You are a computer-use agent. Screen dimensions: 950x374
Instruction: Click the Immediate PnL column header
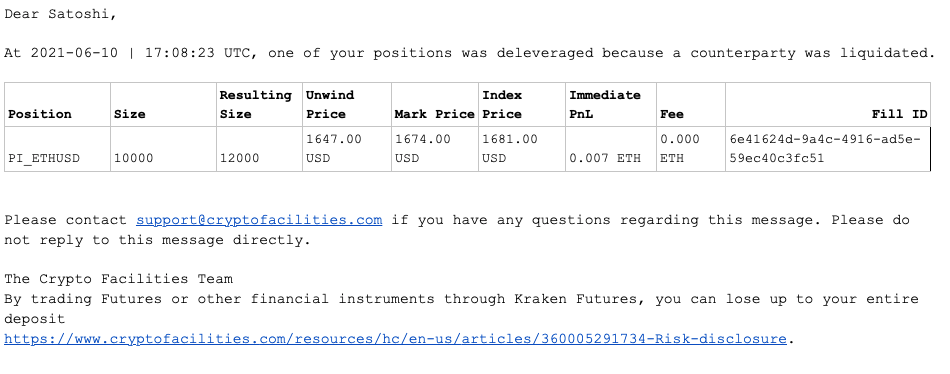pyautogui.click(x=605, y=105)
